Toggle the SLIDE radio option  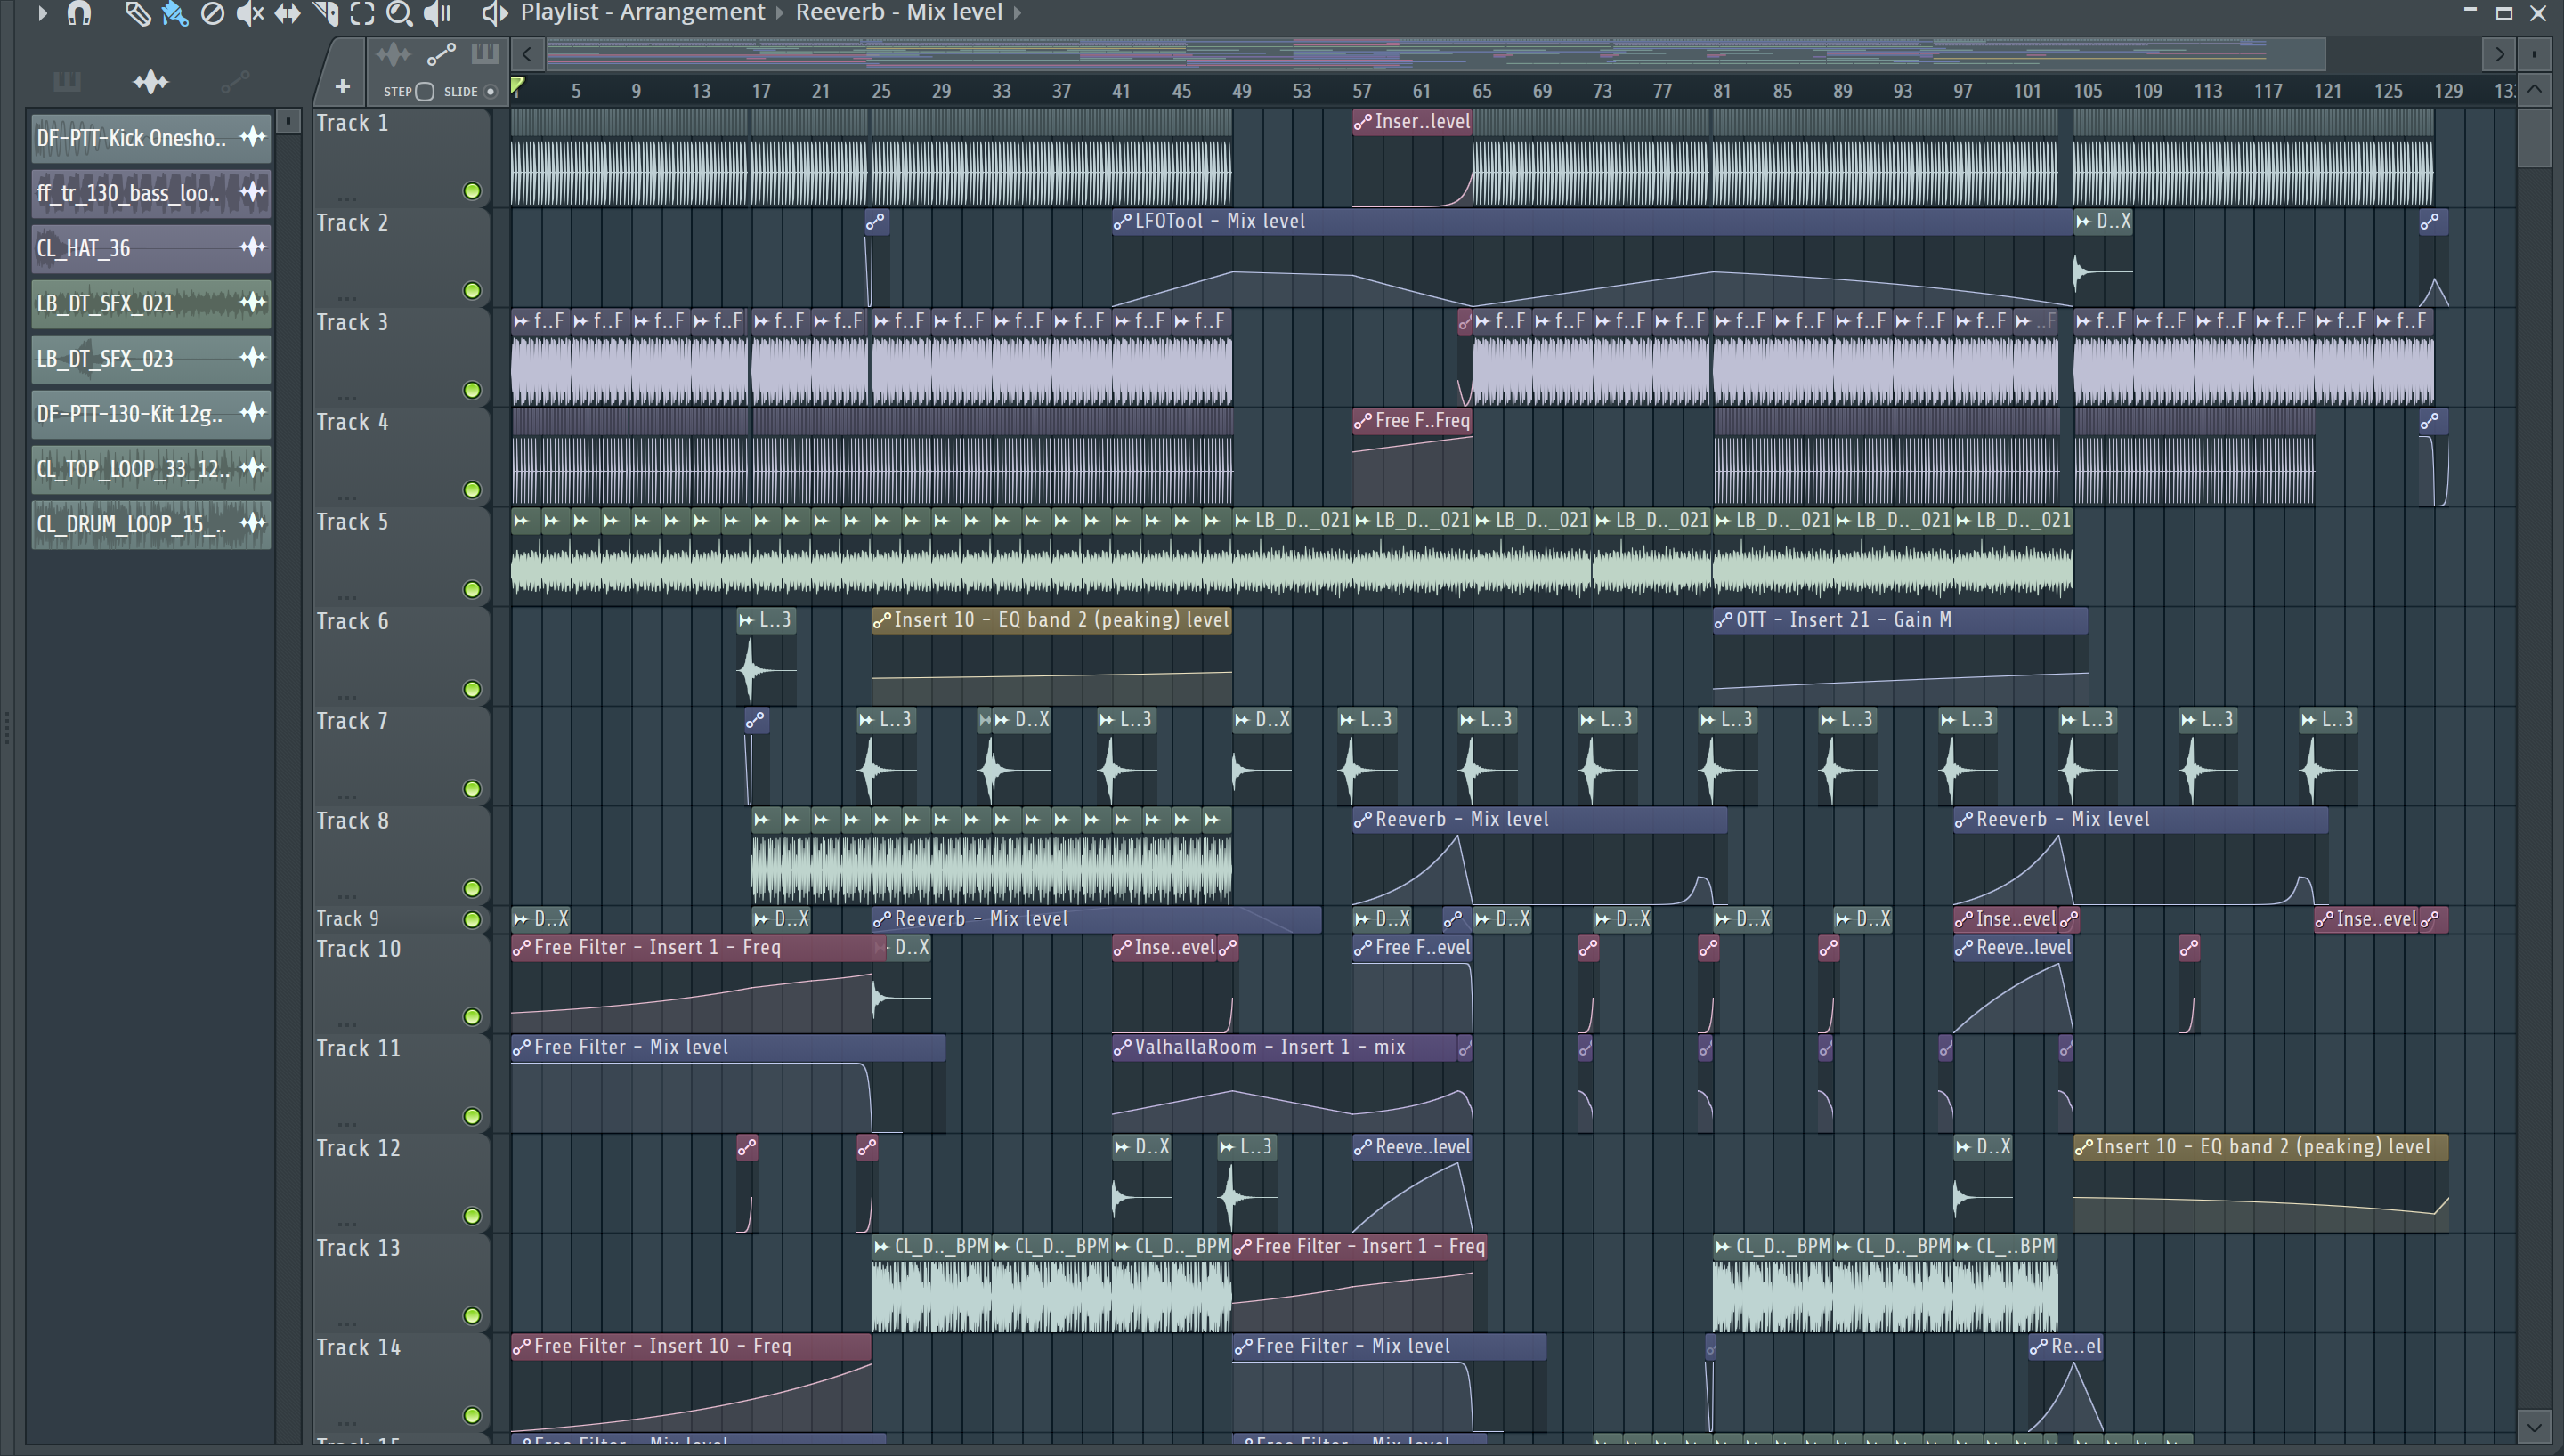[x=490, y=91]
